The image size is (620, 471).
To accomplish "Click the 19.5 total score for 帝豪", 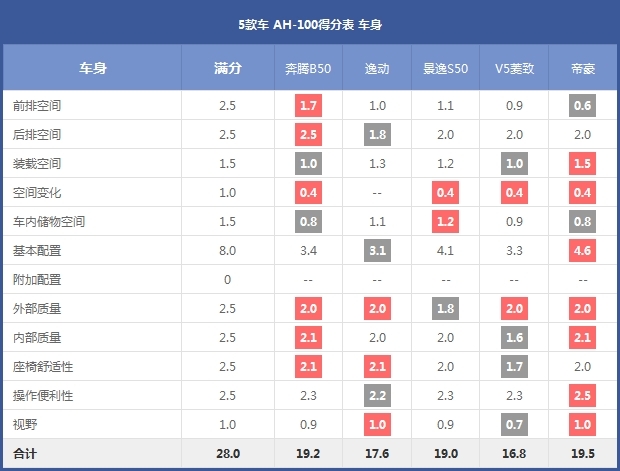I will [x=582, y=453].
